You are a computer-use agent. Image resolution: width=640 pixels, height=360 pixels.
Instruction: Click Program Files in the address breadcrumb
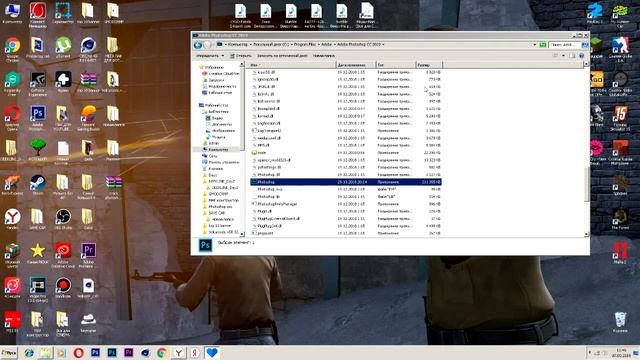point(305,44)
